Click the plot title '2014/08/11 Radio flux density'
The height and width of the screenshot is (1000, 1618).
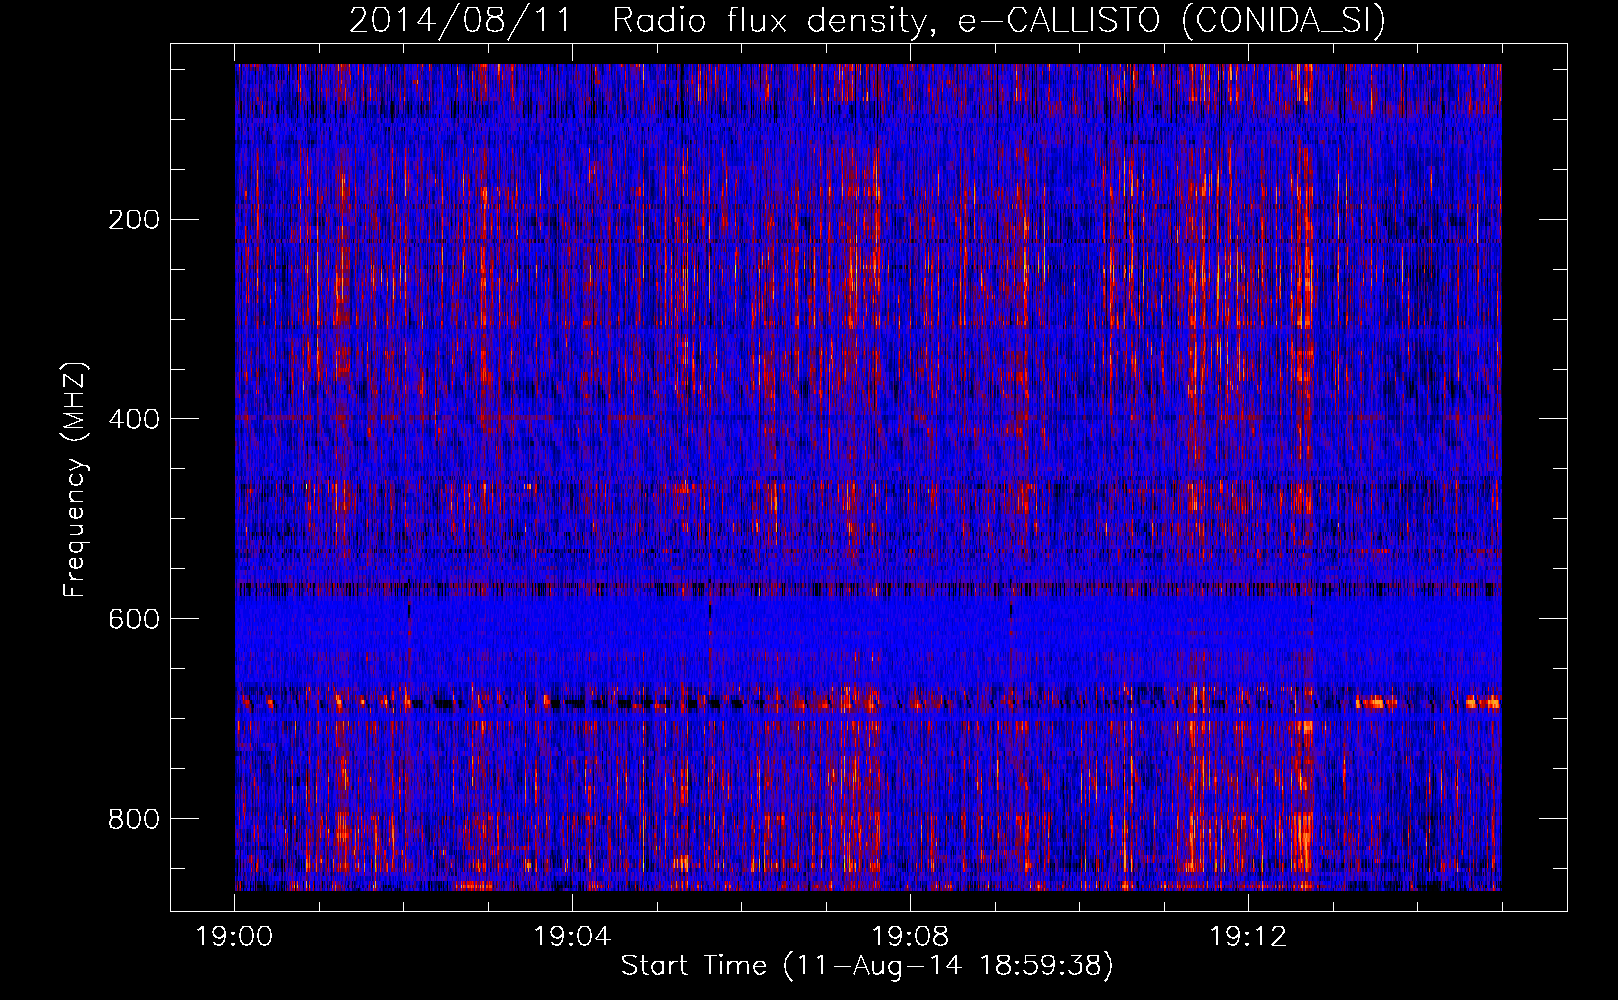[867, 20]
